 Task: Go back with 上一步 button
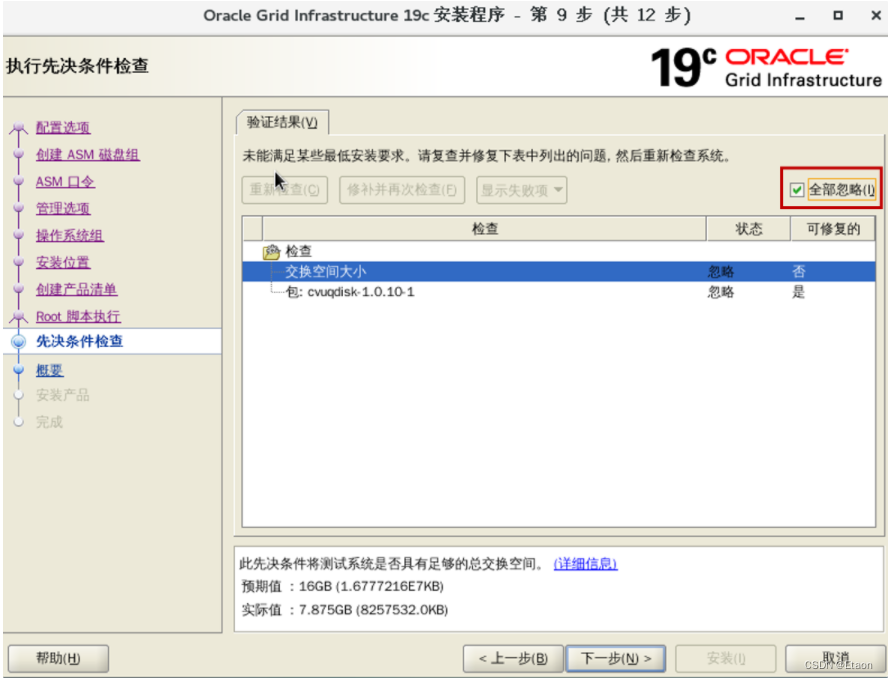pyautogui.click(x=513, y=659)
